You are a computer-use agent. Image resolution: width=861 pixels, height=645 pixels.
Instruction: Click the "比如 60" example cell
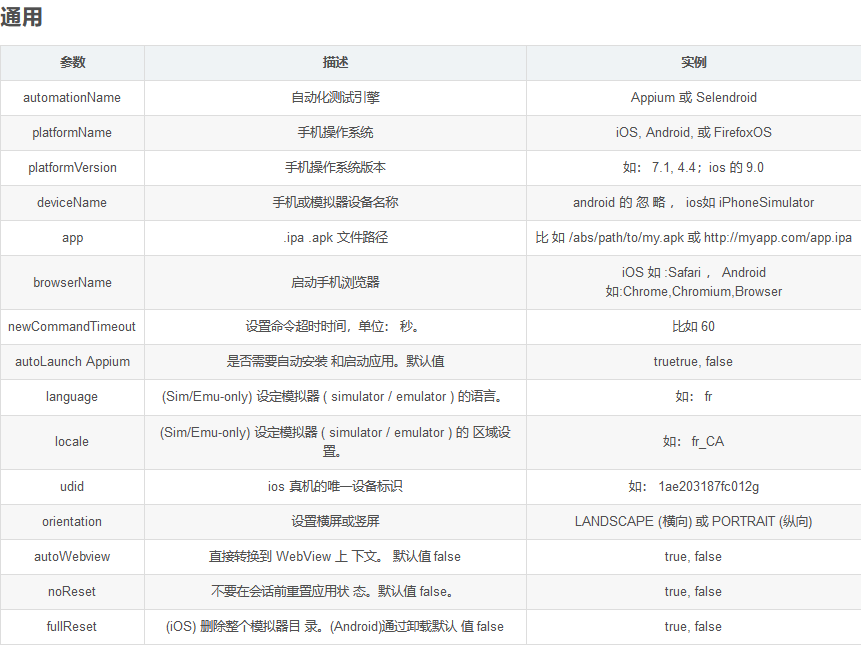tap(694, 327)
